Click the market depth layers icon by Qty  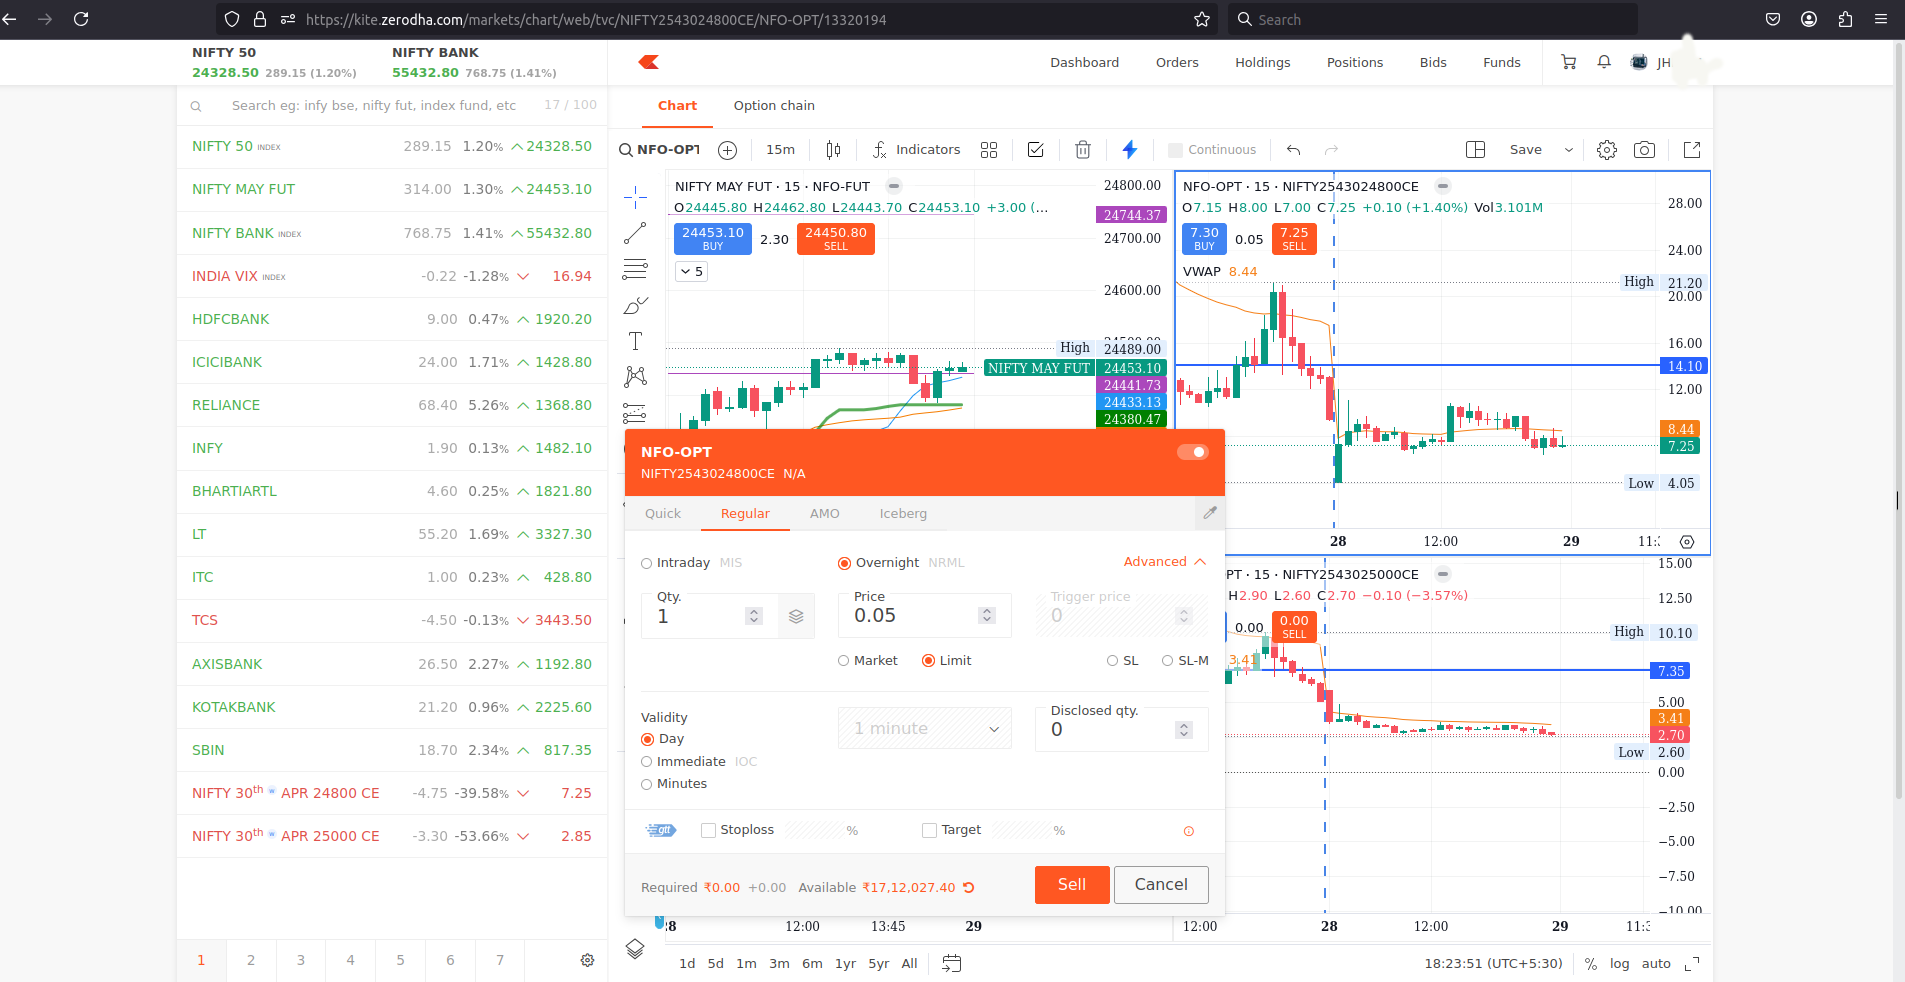coord(796,616)
